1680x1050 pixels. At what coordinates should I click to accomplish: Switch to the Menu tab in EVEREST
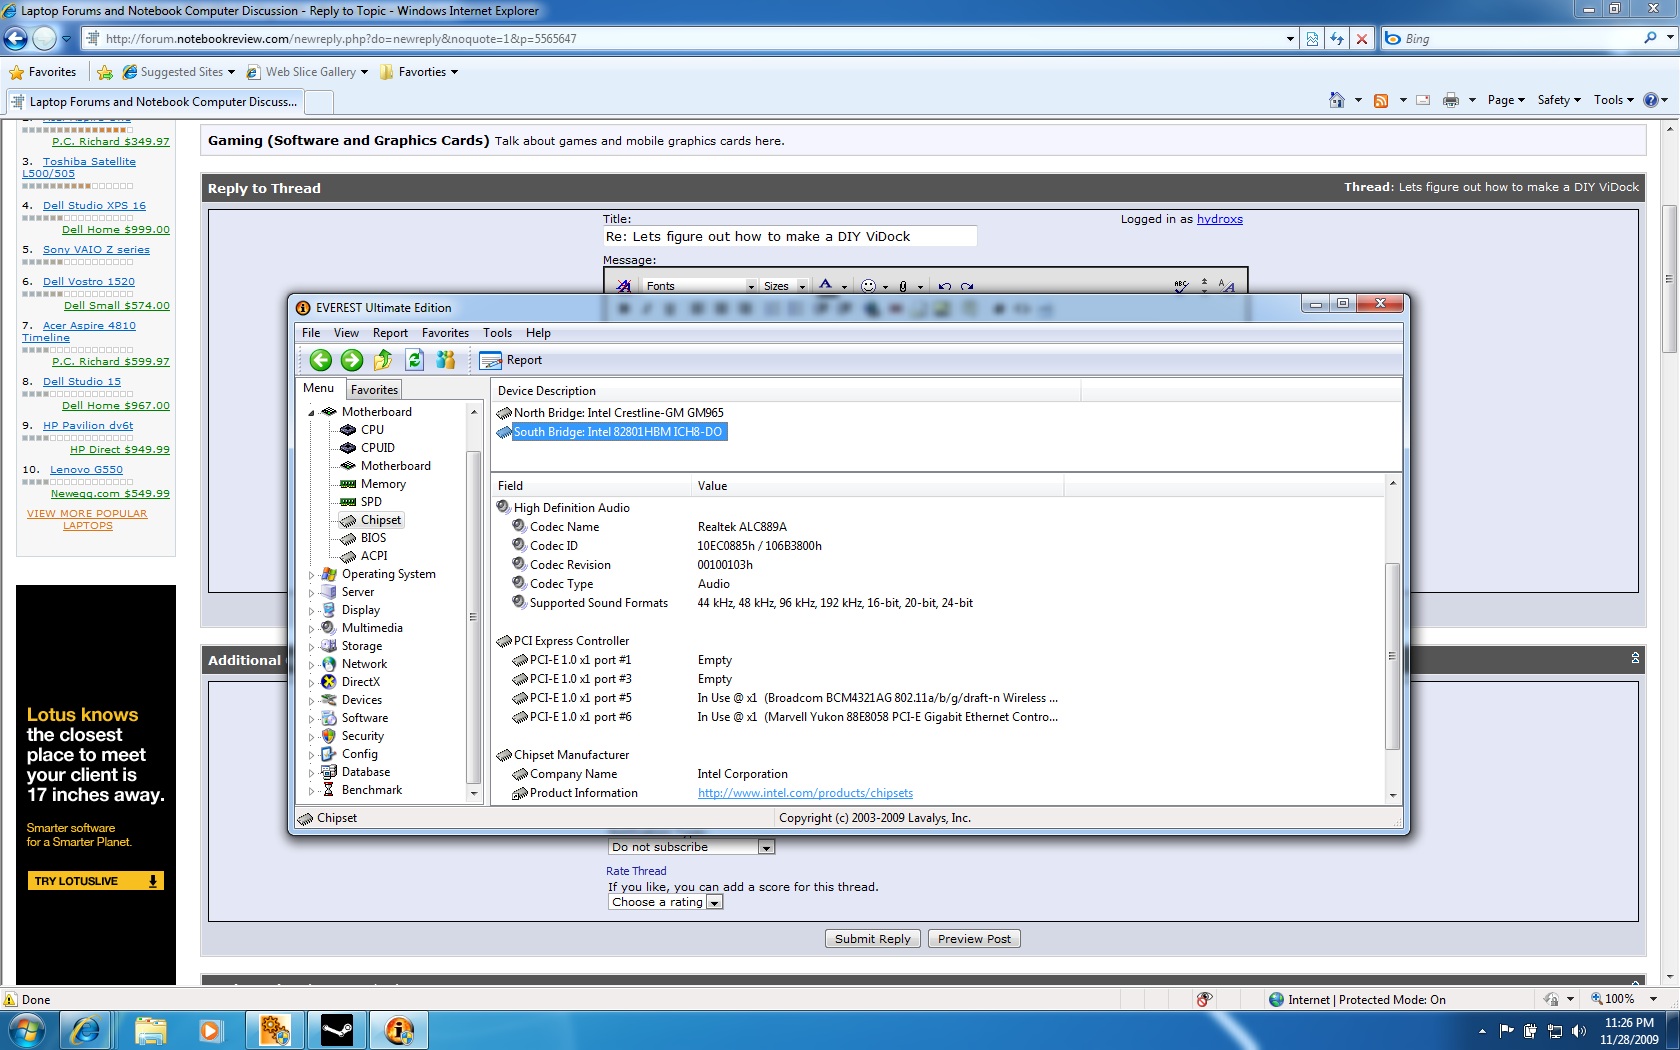point(319,388)
